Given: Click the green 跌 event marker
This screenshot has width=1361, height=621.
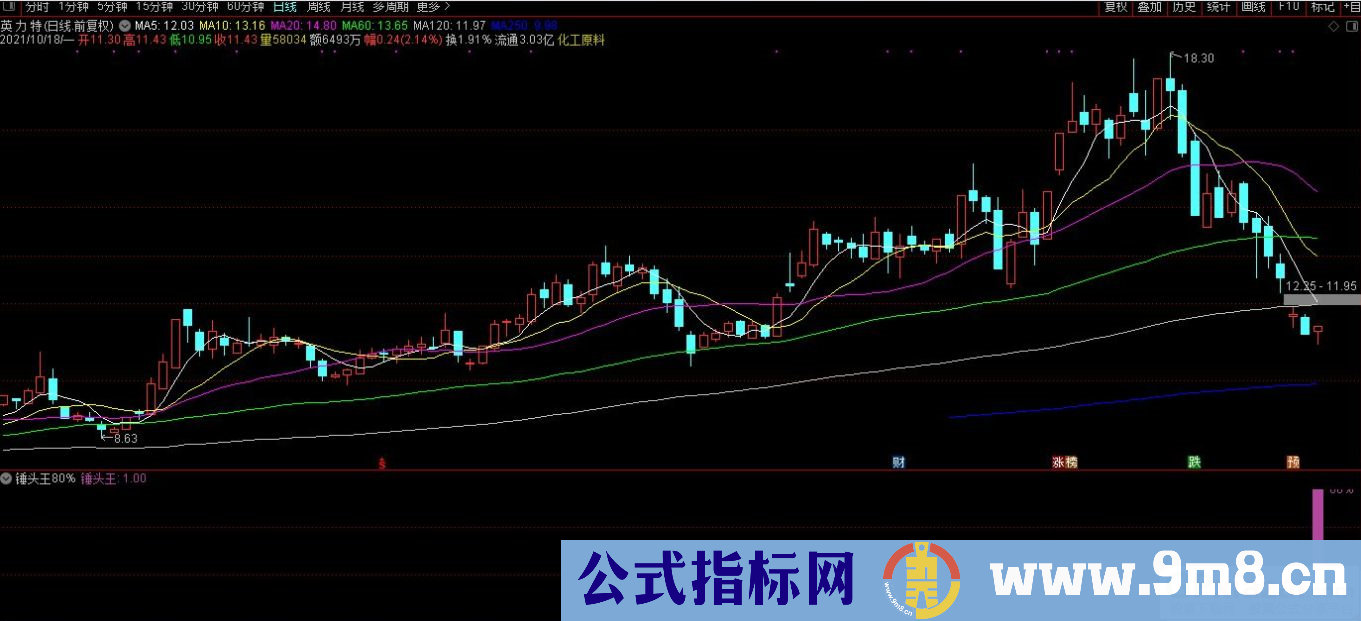Looking at the screenshot, I should click(1194, 462).
